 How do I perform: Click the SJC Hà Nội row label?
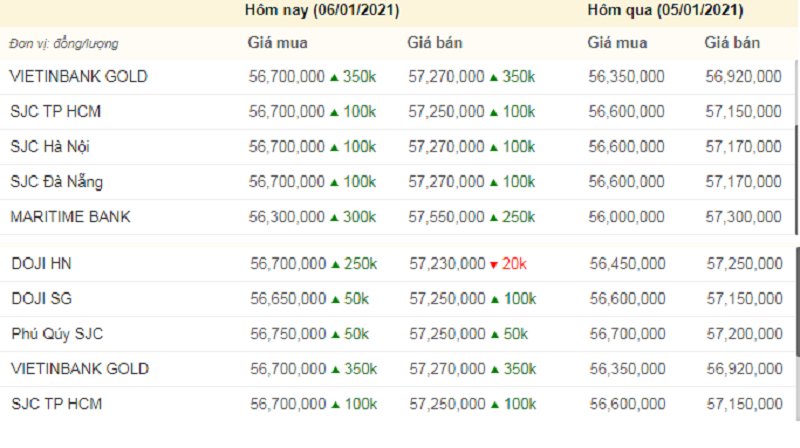pyautogui.click(x=50, y=147)
